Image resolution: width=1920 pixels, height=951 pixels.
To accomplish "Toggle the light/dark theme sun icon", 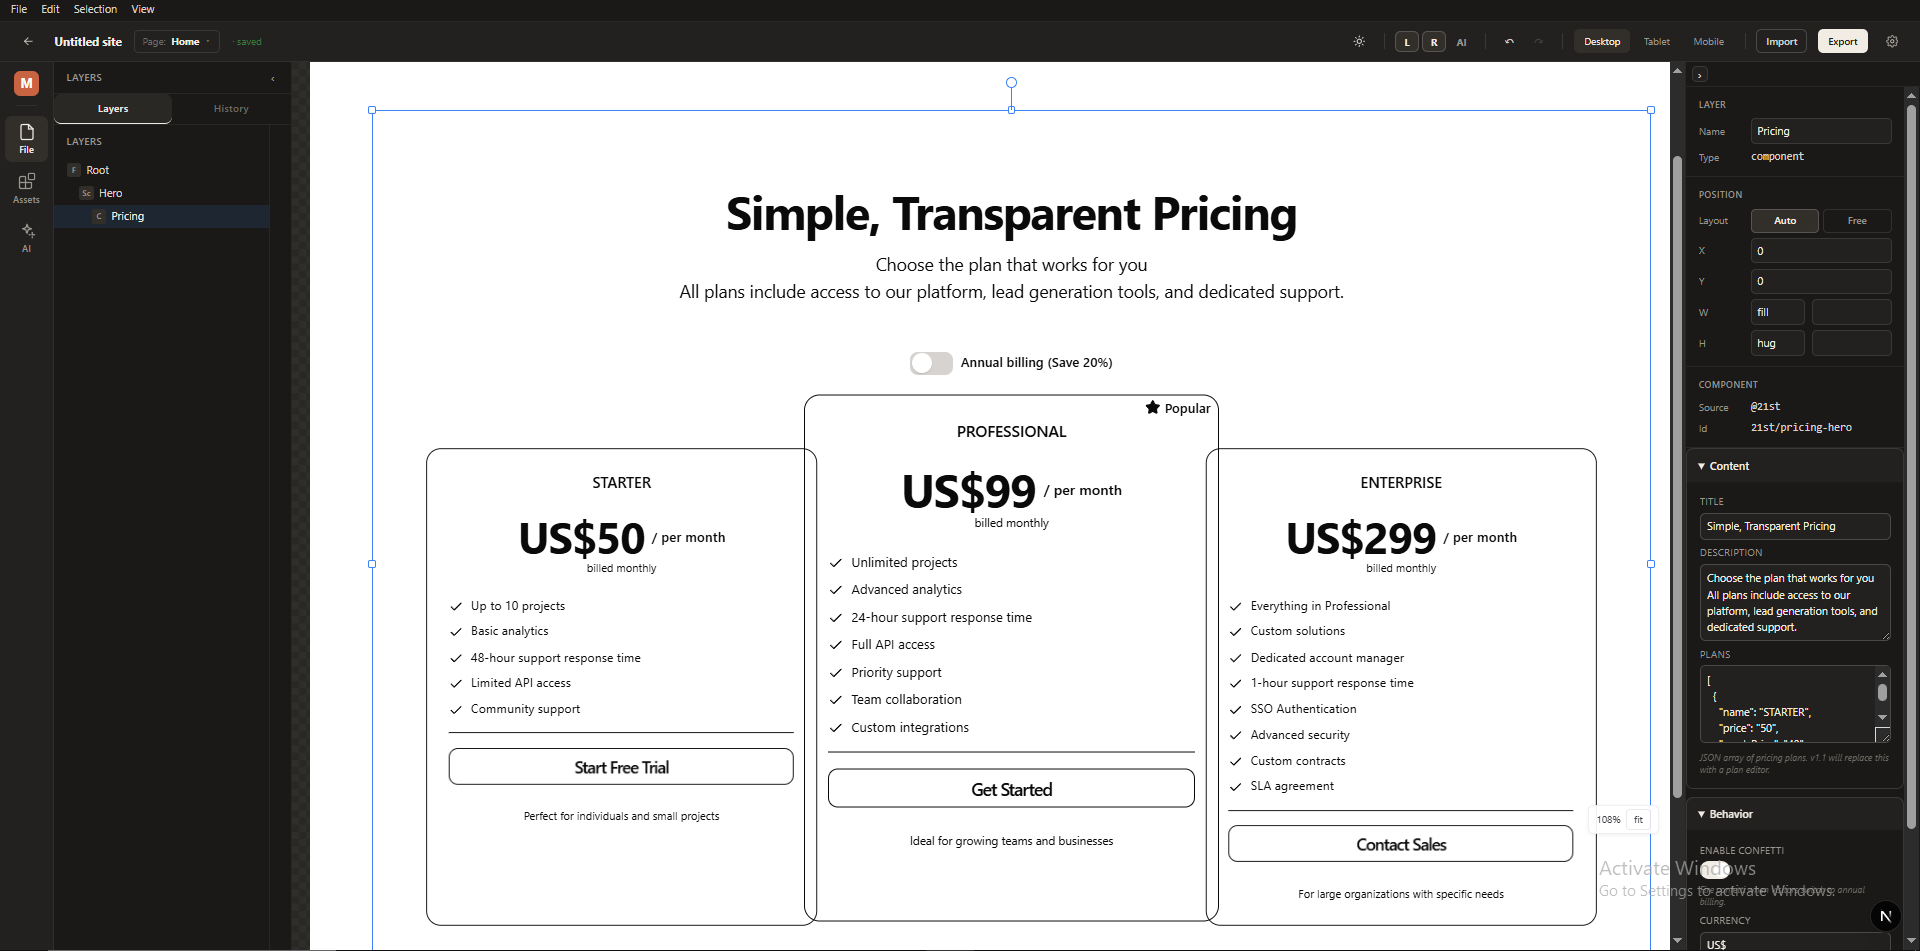I will 1359,42.
